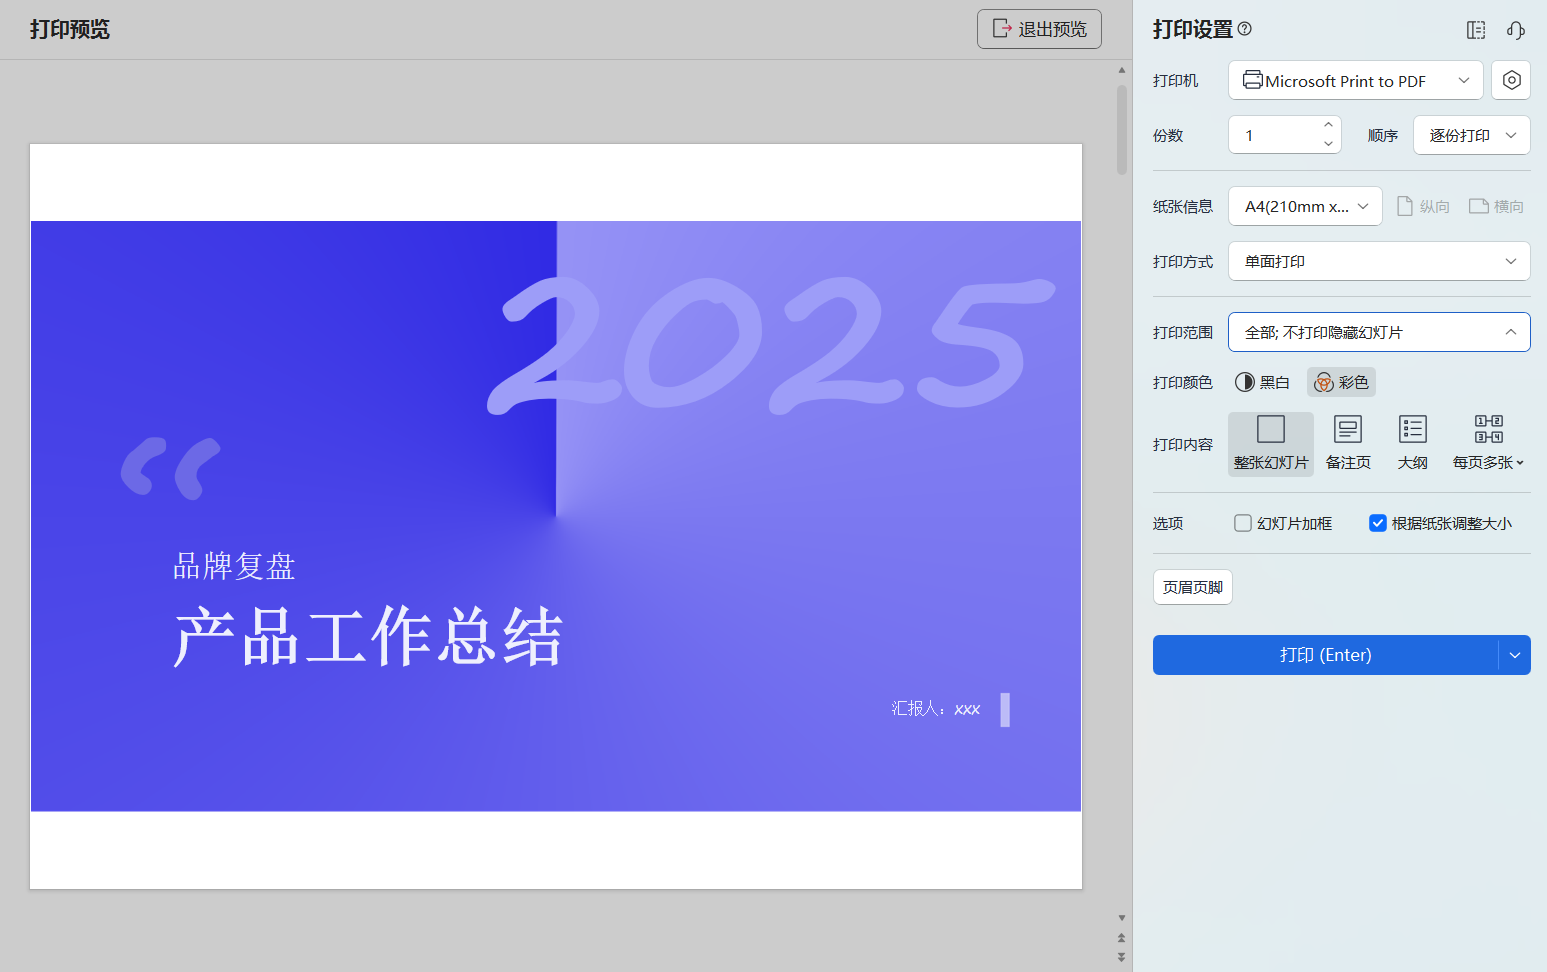
Task: Switch print color to 黑白
Action: pyautogui.click(x=1262, y=382)
